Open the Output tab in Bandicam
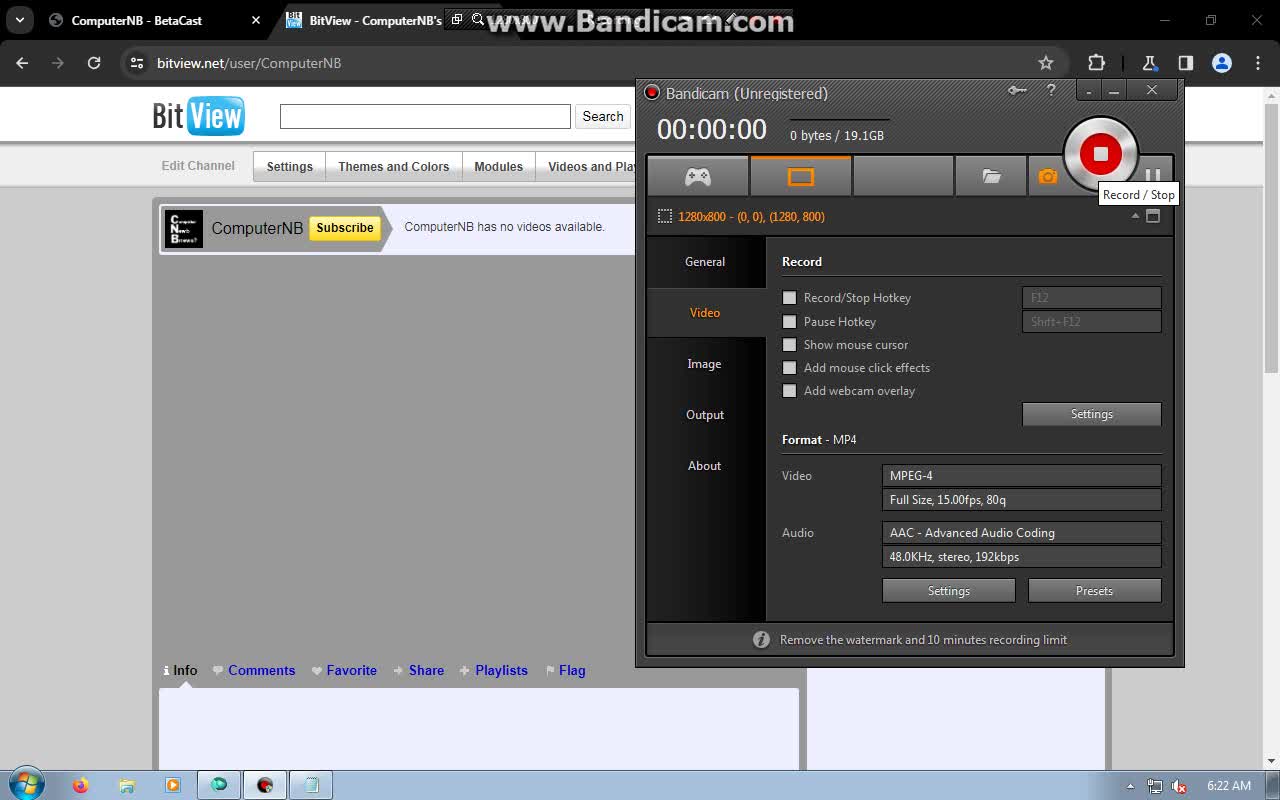This screenshot has height=800, width=1280. pyautogui.click(x=705, y=415)
